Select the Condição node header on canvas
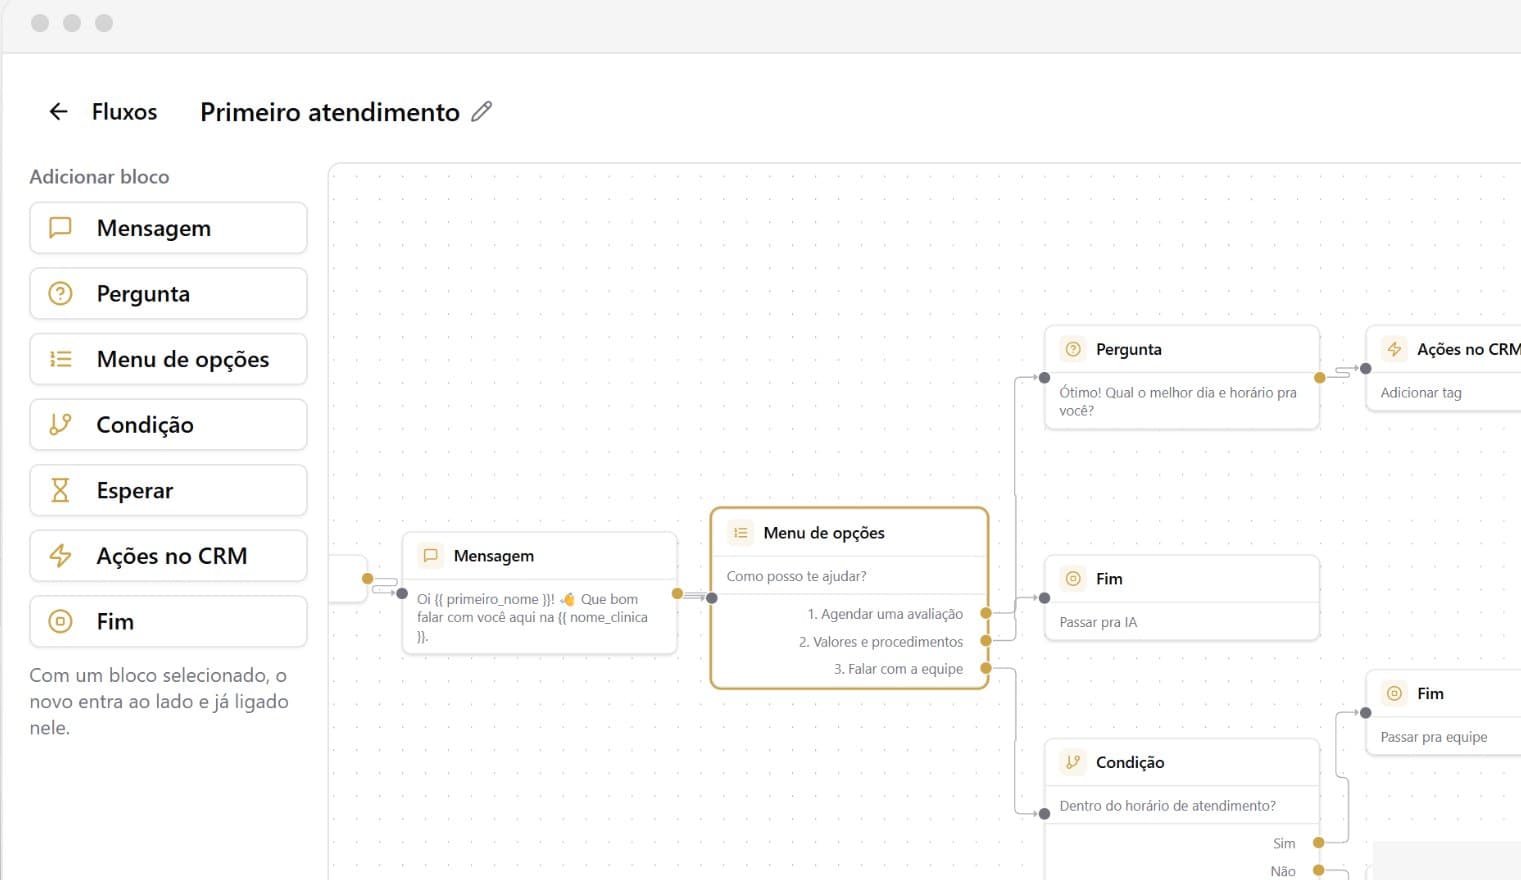The height and width of the screenshot is (880, 1521). point(1182,762)
